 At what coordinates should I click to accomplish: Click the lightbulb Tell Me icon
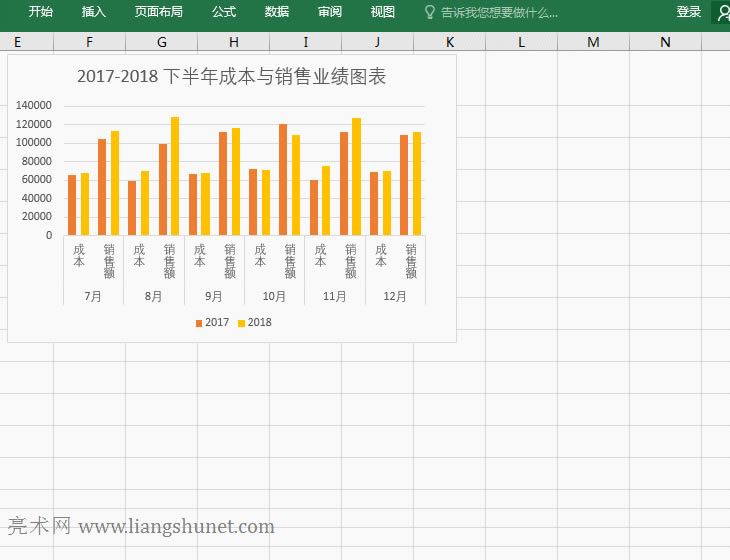tap(430, 12)
